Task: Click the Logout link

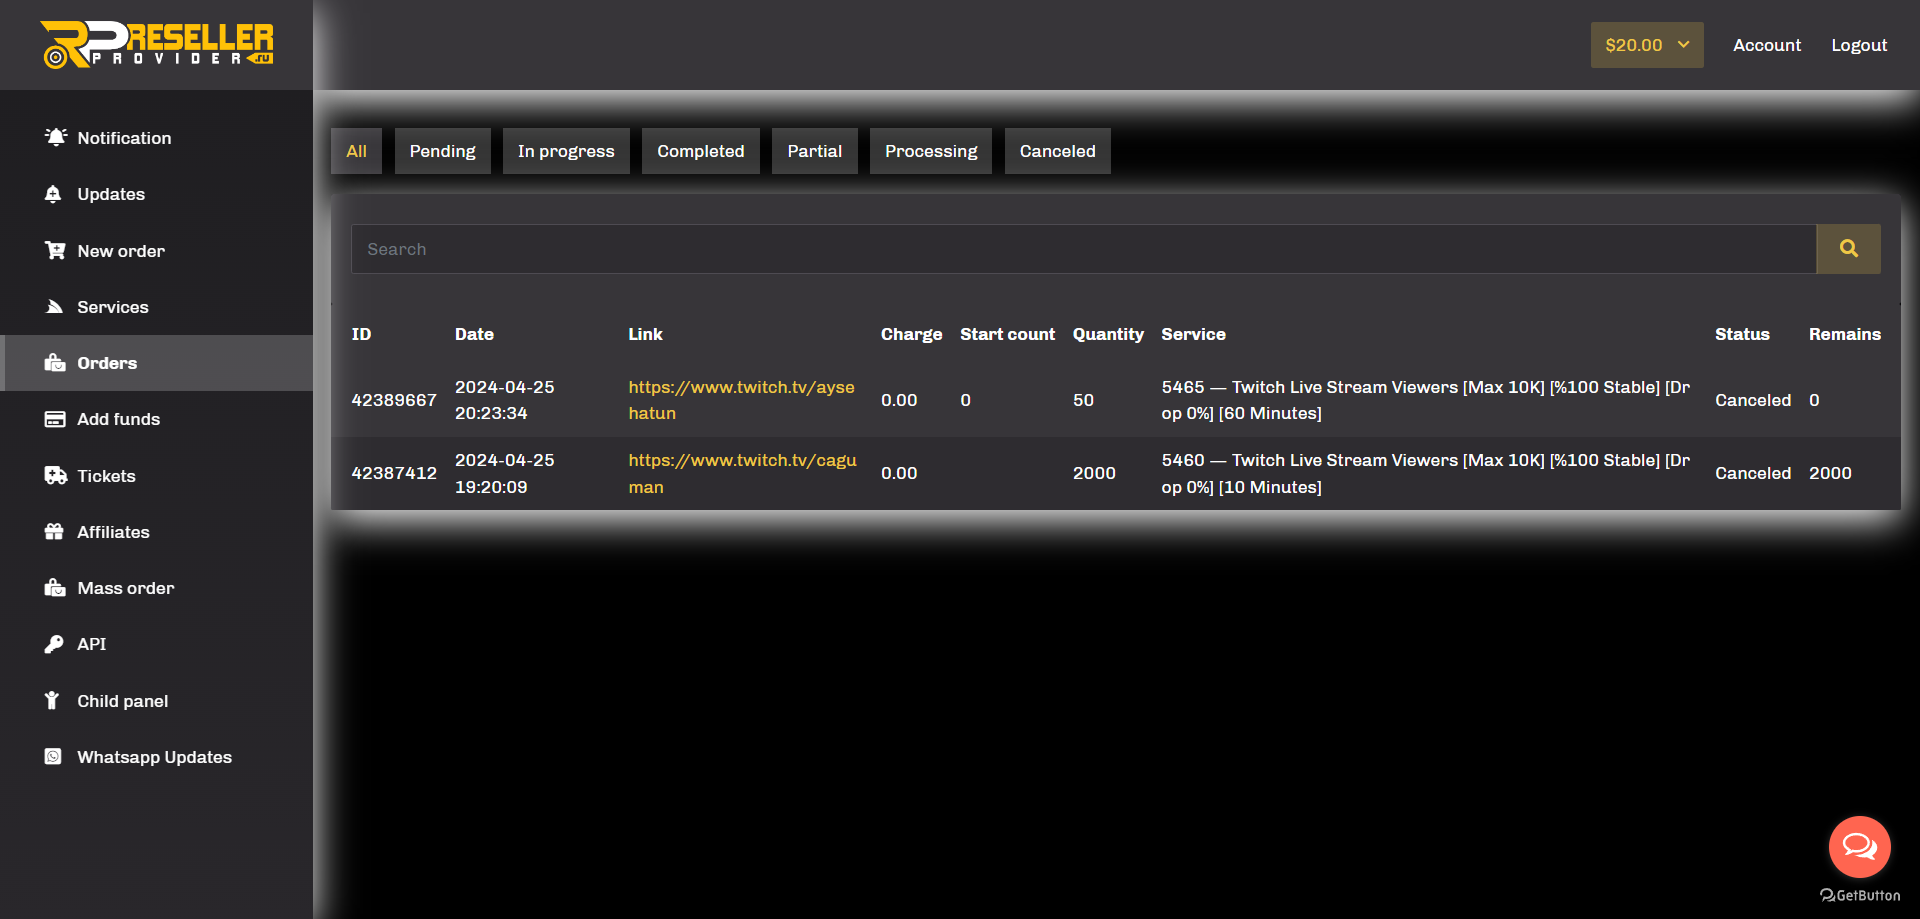Action: coord(1859,45)
